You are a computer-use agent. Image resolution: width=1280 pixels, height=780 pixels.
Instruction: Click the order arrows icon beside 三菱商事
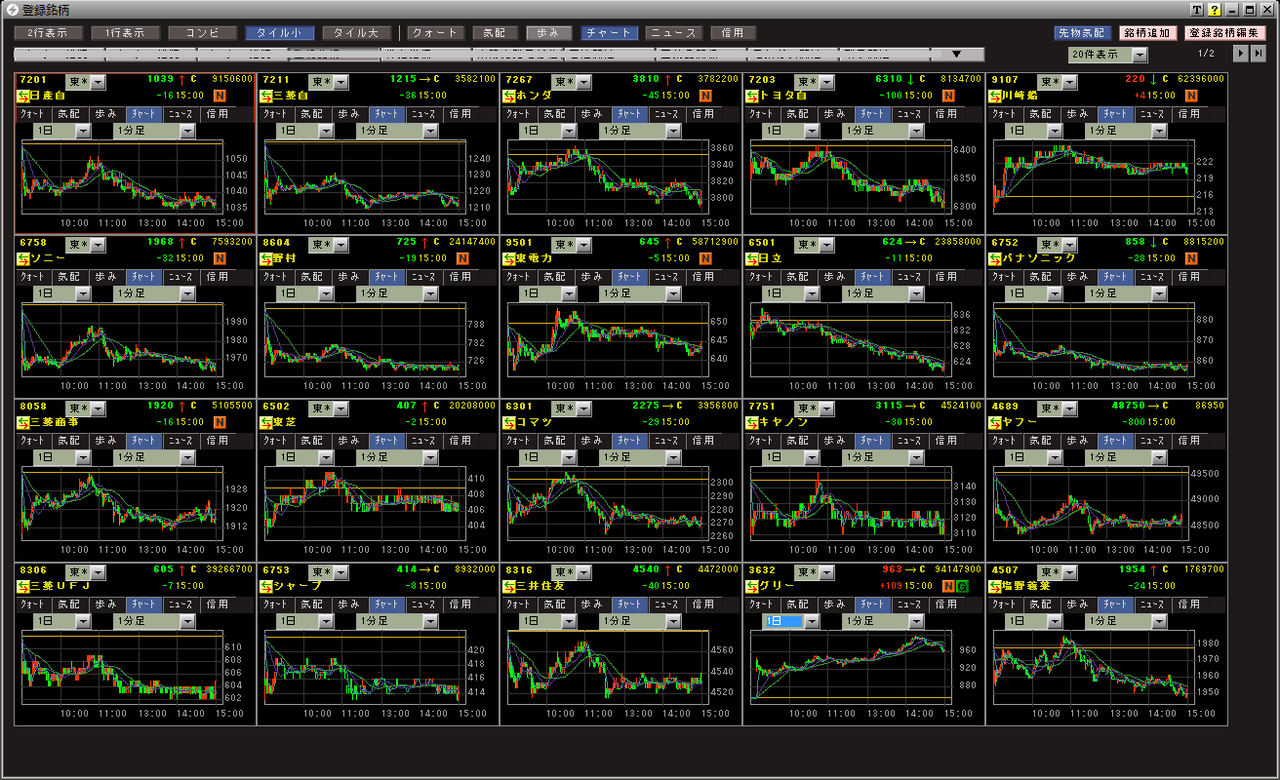pyautogui.click(x=24, y=422)
